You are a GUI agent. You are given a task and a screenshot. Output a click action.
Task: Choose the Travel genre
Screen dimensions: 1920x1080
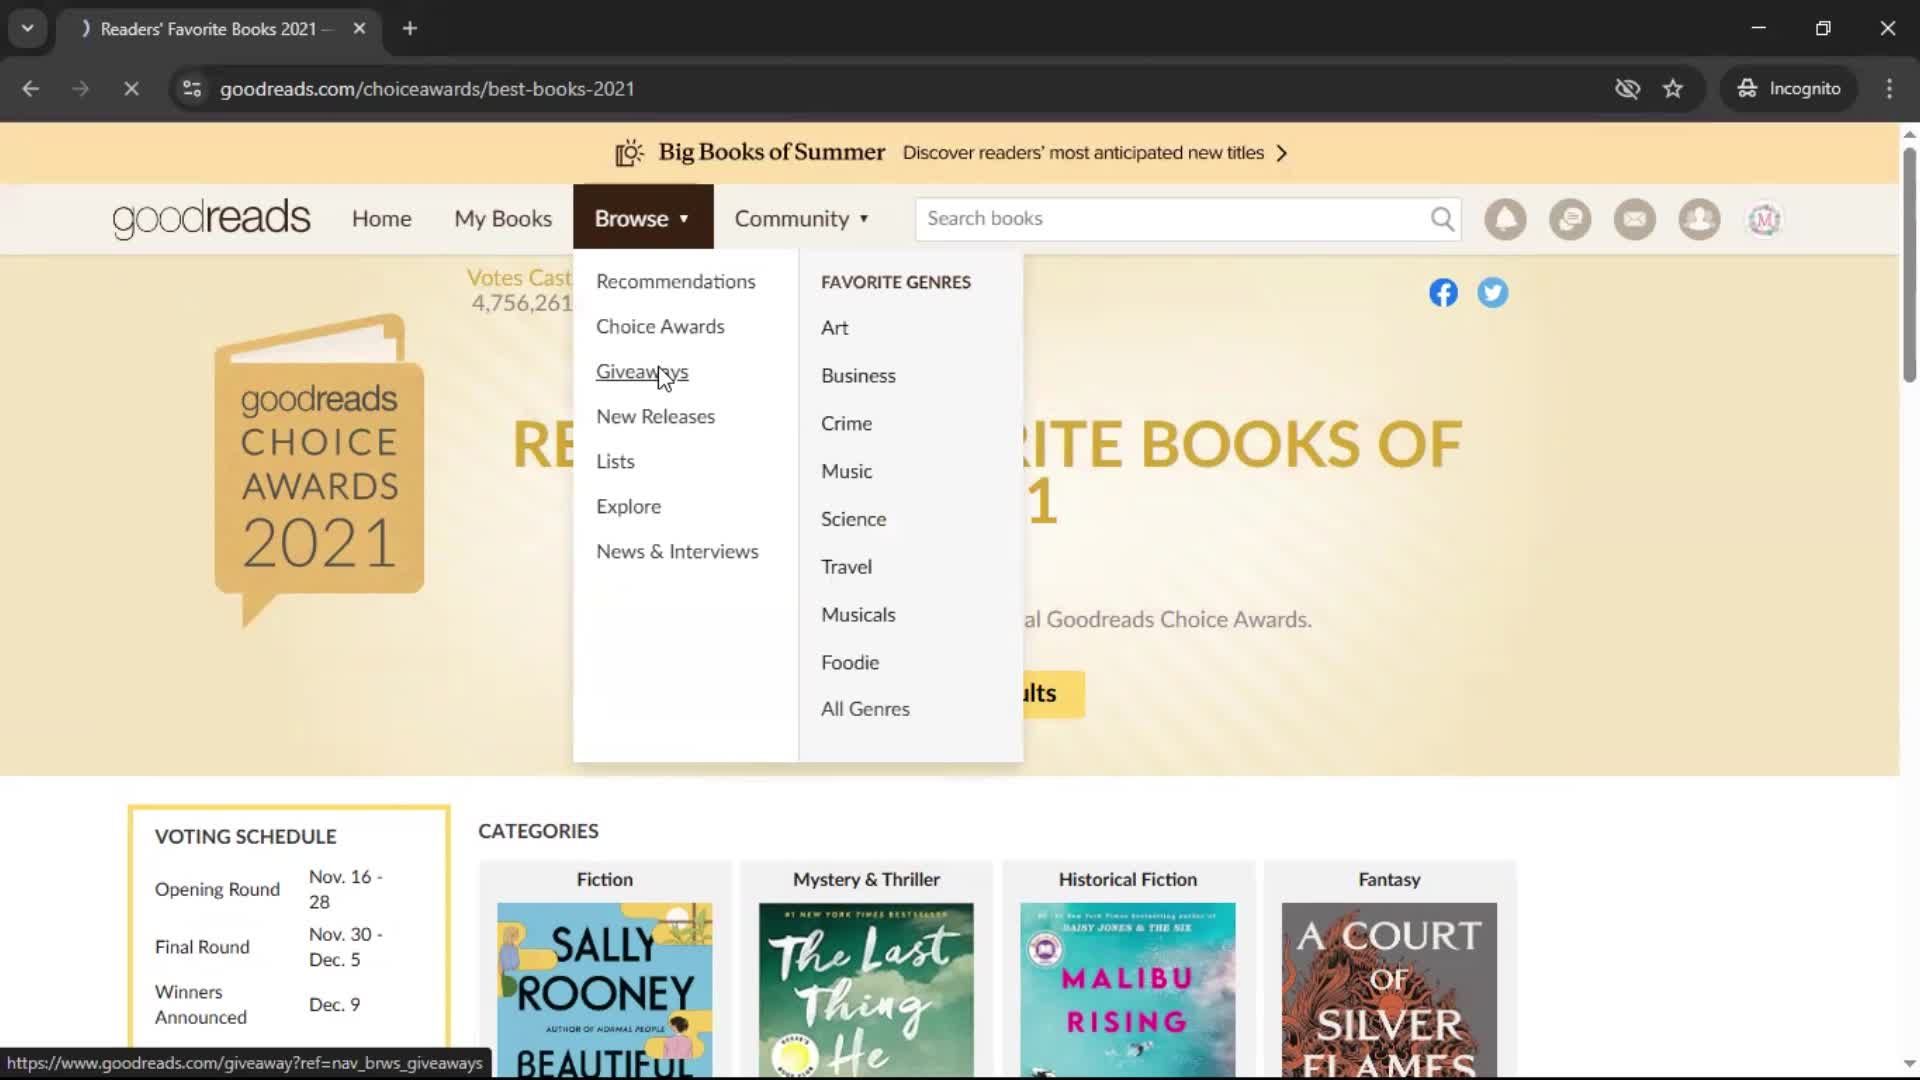click(x=846, y=567)
